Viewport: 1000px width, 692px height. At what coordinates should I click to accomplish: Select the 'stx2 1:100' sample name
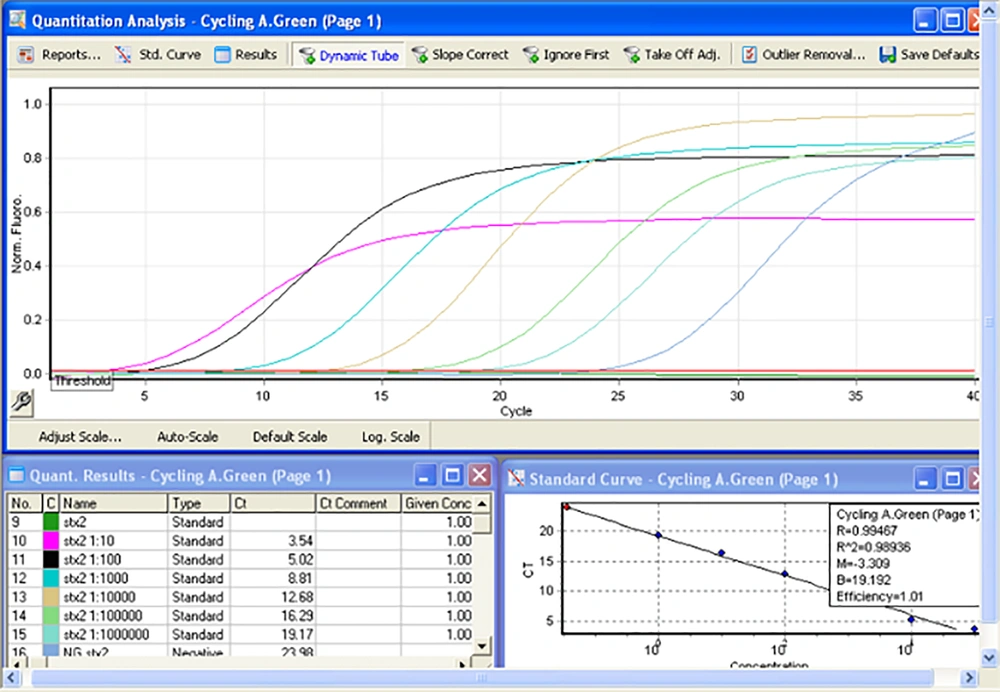point(92,559)
